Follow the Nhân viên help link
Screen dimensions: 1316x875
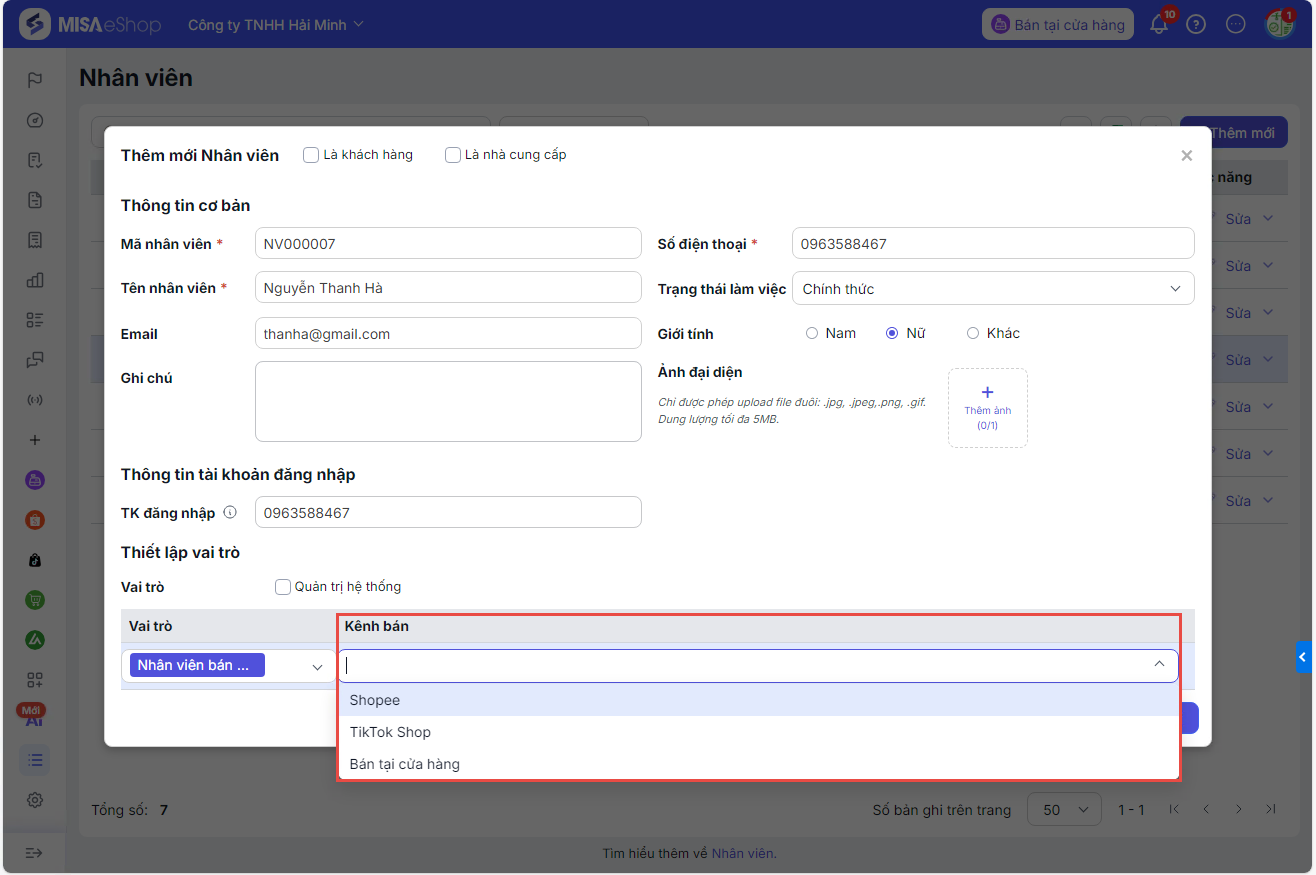pyautogui.click(x=743, y=853)
